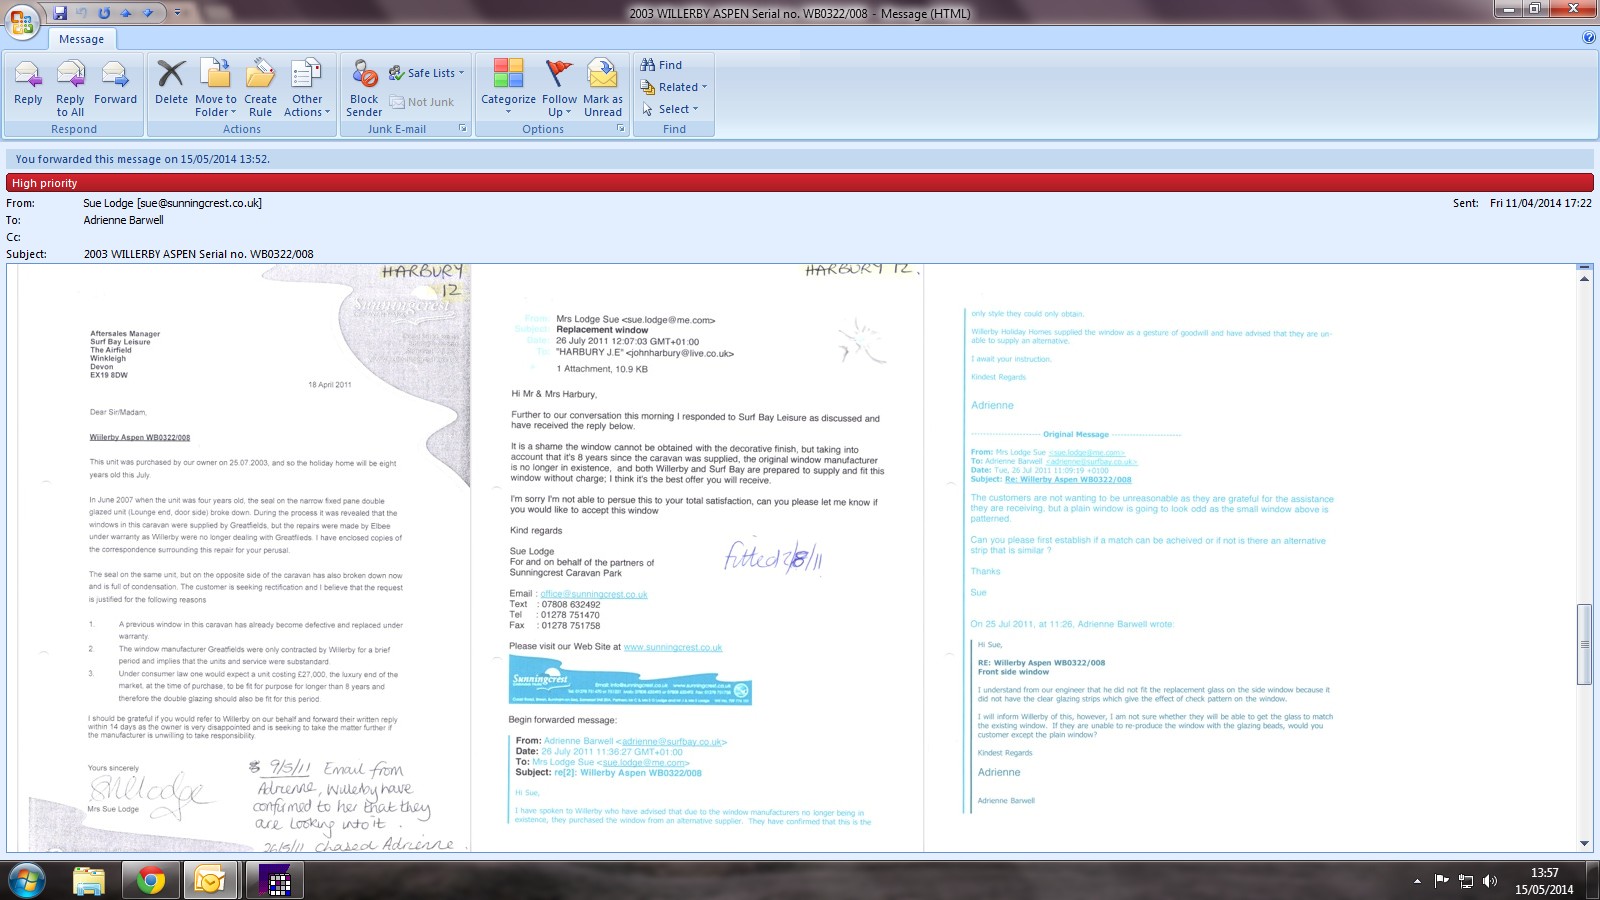Open the Move to Folder dropdown

click(216, 88)
